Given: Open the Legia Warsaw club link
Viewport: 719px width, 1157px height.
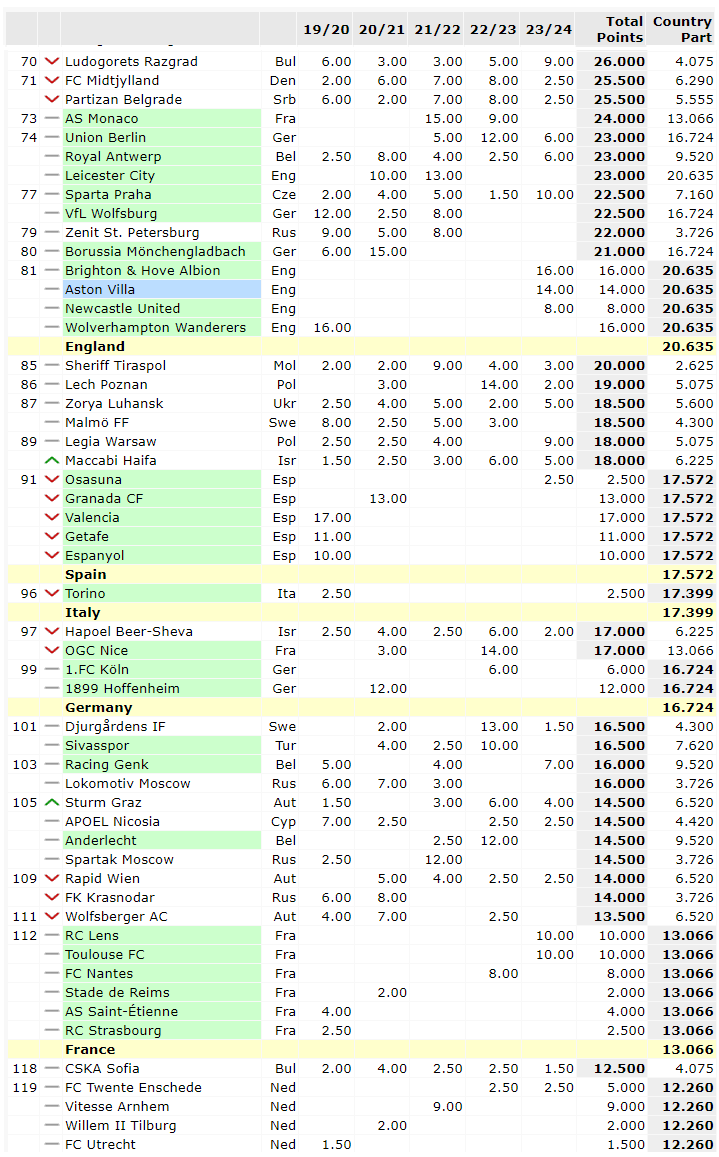Looking at the screenshot, I should pyautogui.click(x=111, y=441).
